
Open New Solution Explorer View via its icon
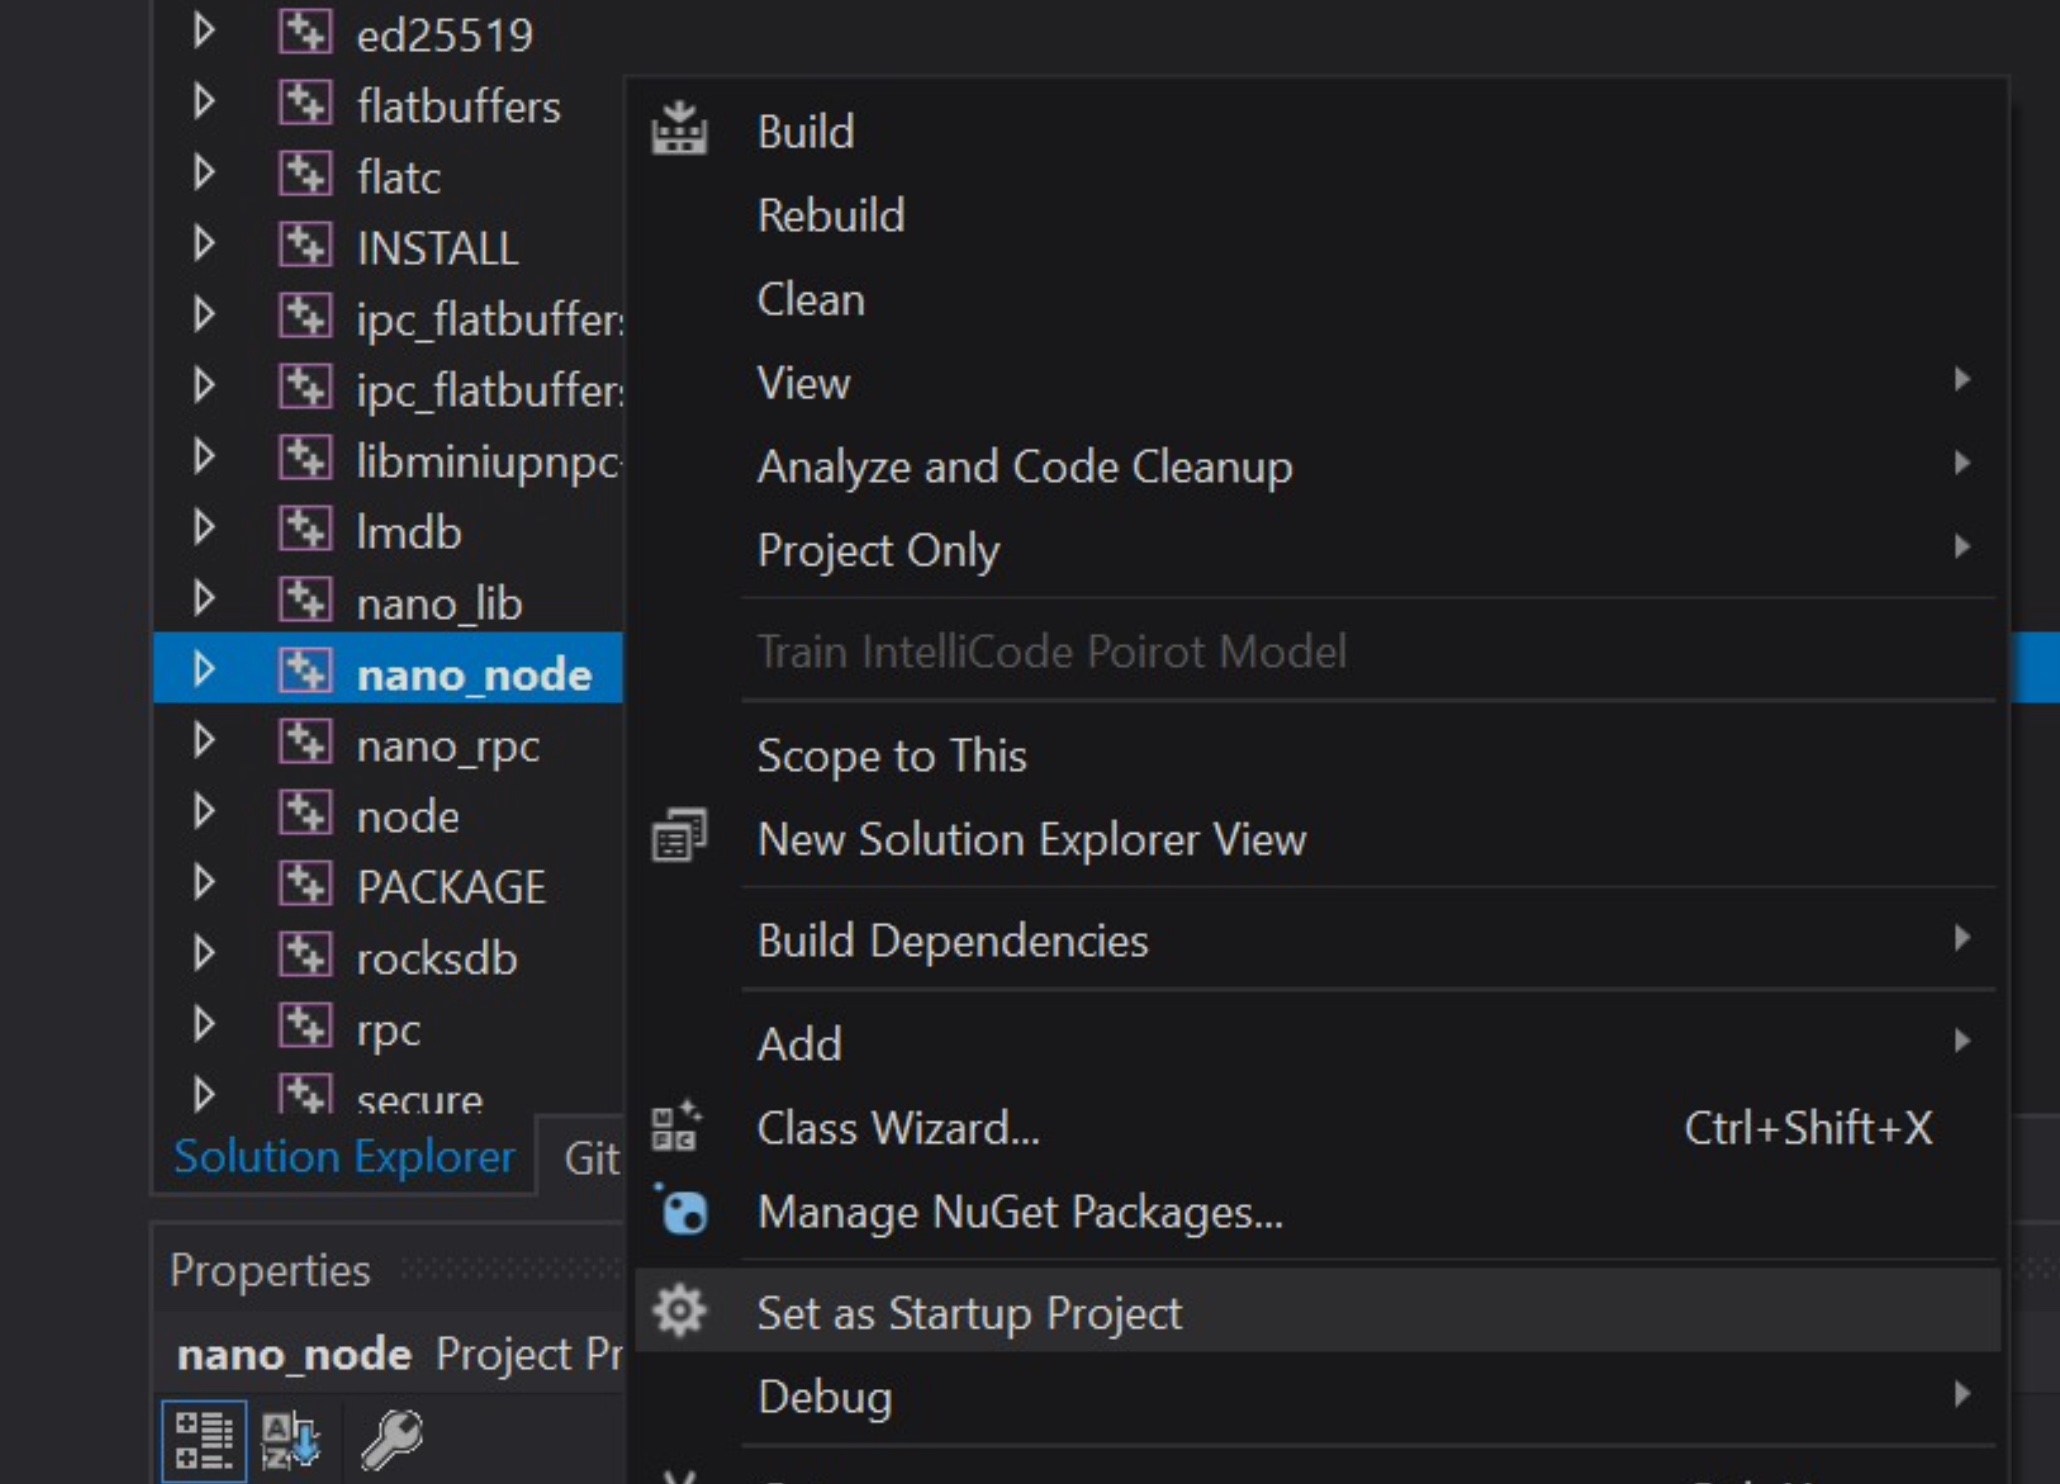(x=678, y=836)
